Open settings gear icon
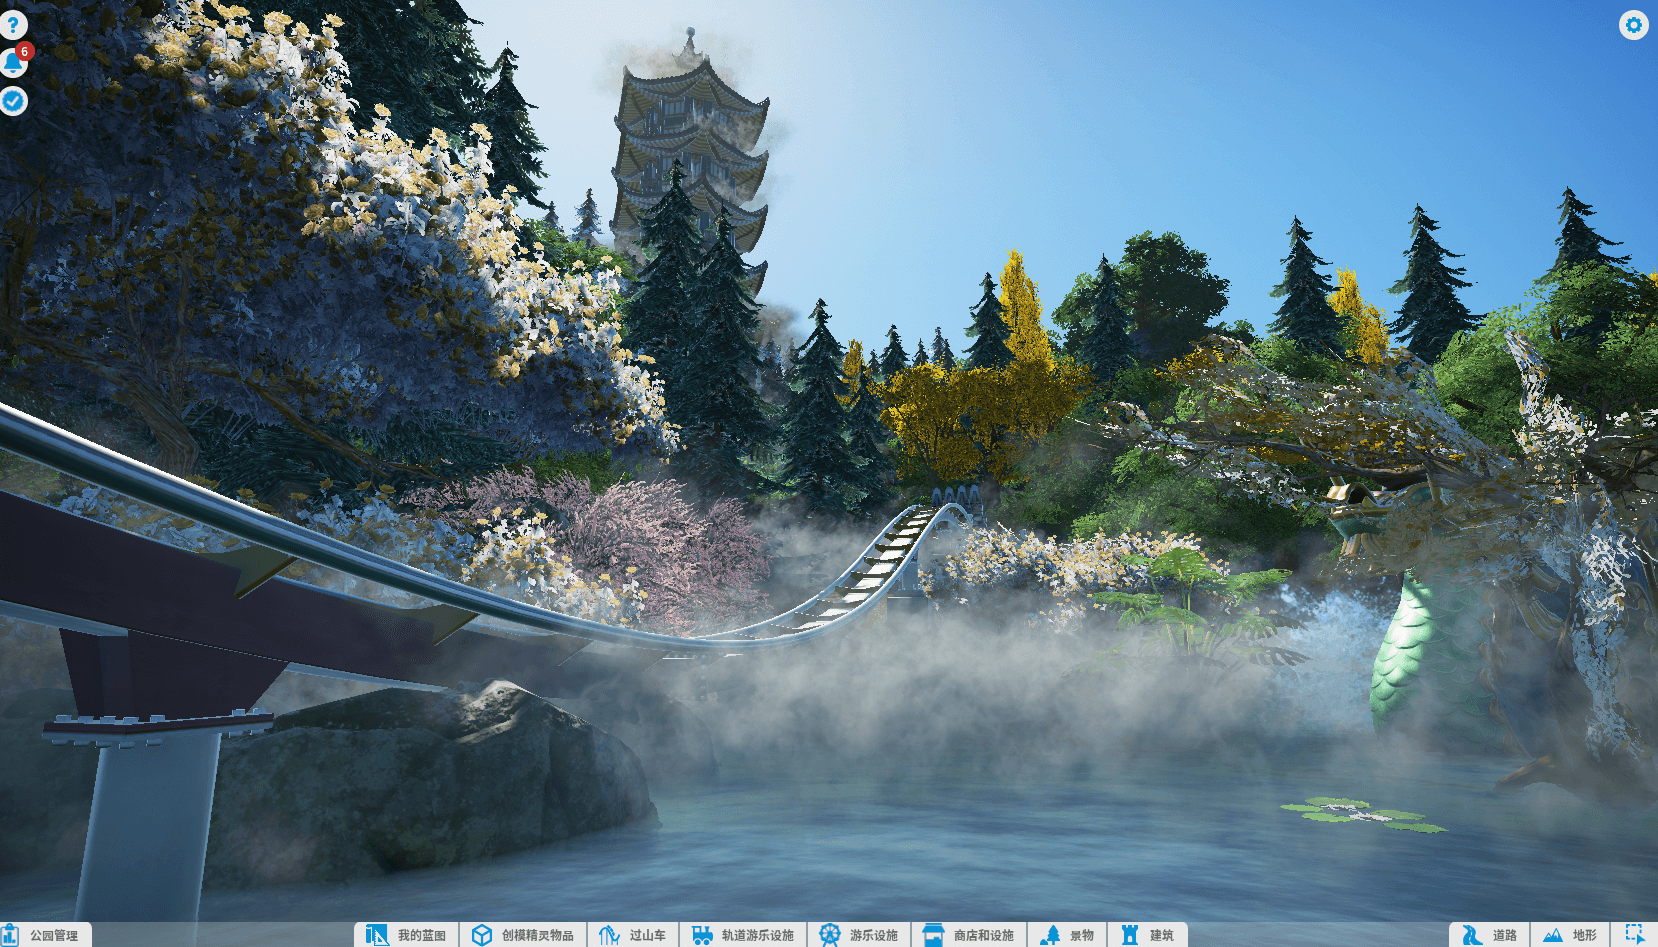1658x947 pixels. tap(1634, 25)
